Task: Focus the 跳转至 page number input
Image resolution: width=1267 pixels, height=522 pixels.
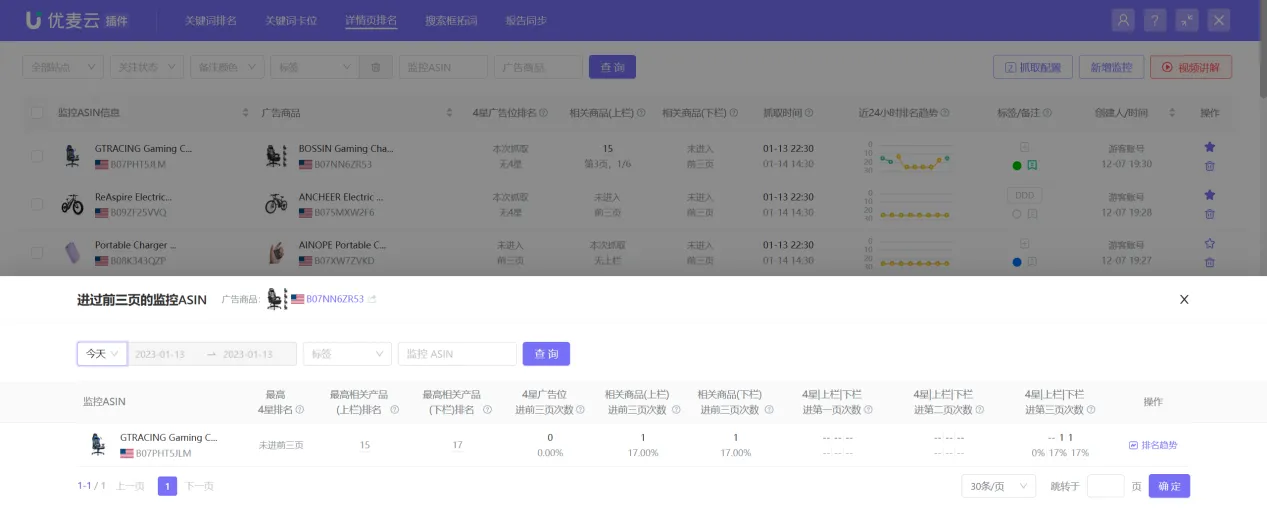Action: coord(1105,486)
